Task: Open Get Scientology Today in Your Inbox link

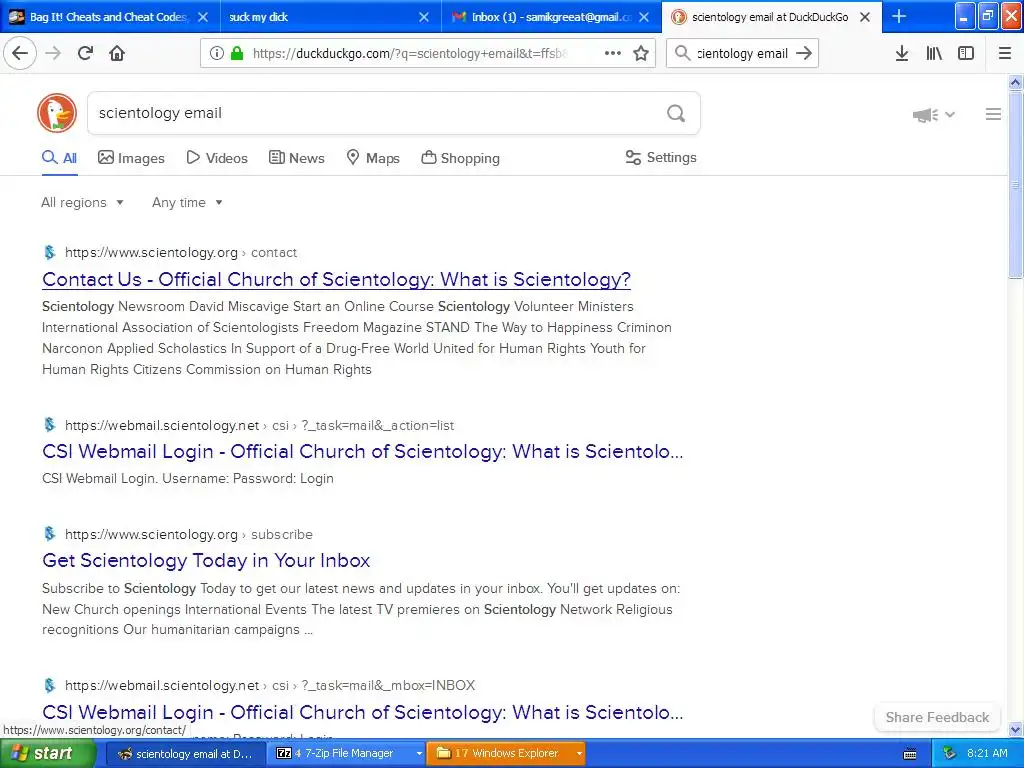Action: 206,560
